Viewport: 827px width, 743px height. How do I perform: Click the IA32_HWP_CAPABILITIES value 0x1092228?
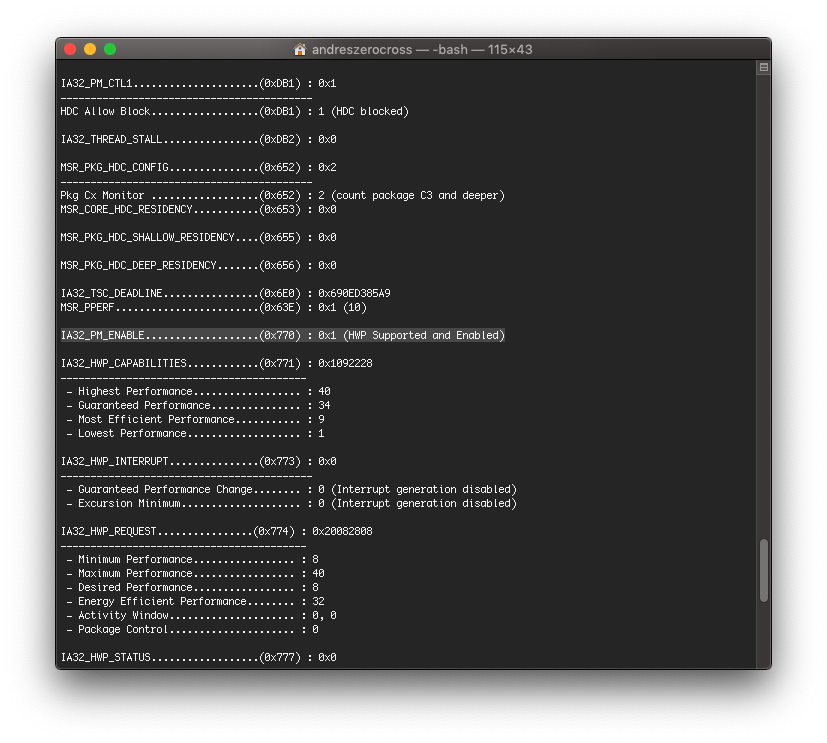pyautogui.click(x=345, y=363)
